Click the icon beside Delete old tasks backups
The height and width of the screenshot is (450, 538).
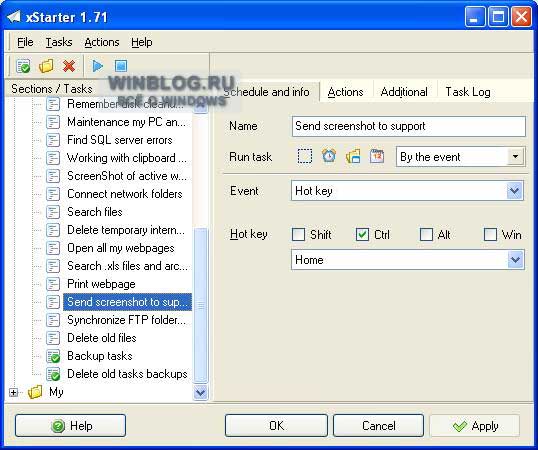(x=53, y=374)
